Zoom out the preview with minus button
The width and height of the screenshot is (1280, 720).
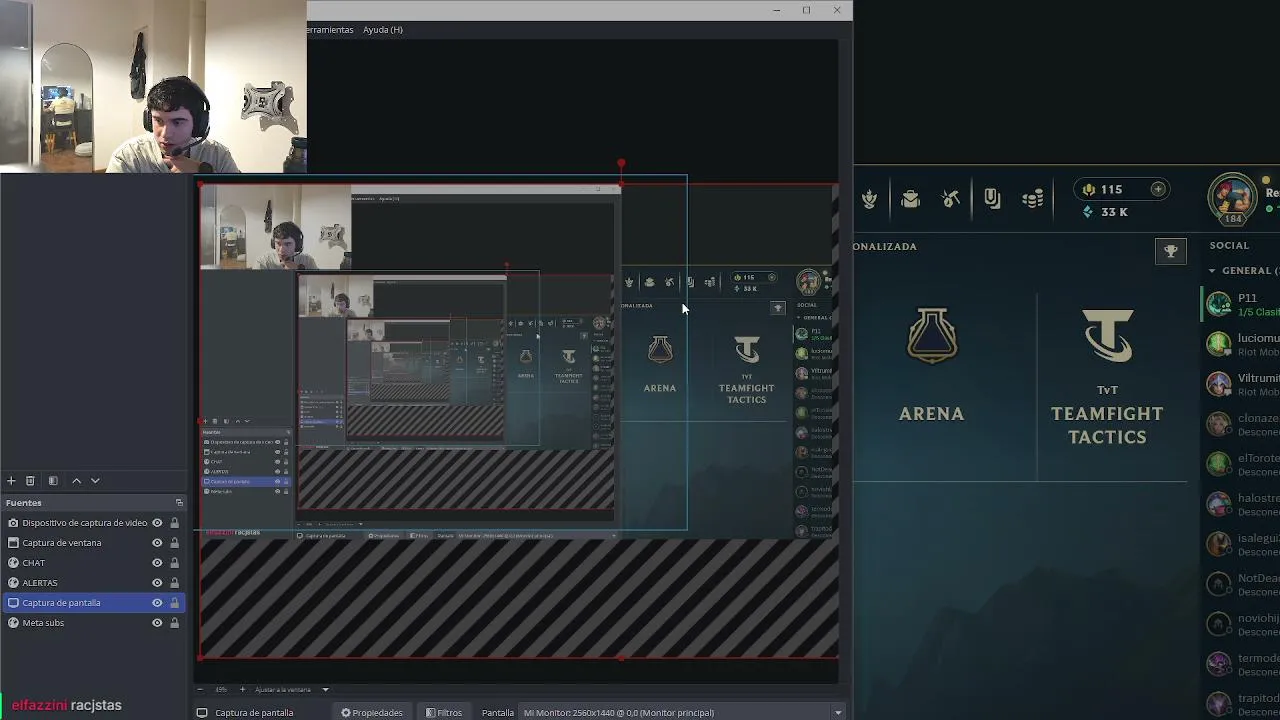click(x=199, y=689)
